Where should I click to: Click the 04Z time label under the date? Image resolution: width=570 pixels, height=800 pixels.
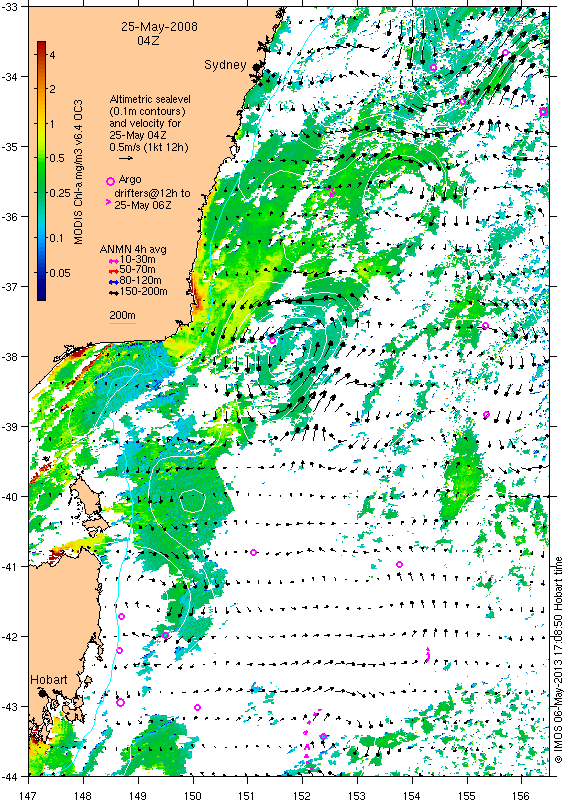pos(148,41)
